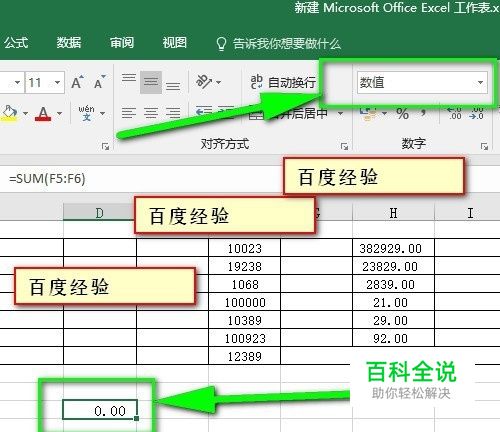This screenshot has height=432, width=500.
Task: Click the wén phonetic guide icon
Action: [x=86, y=113]
